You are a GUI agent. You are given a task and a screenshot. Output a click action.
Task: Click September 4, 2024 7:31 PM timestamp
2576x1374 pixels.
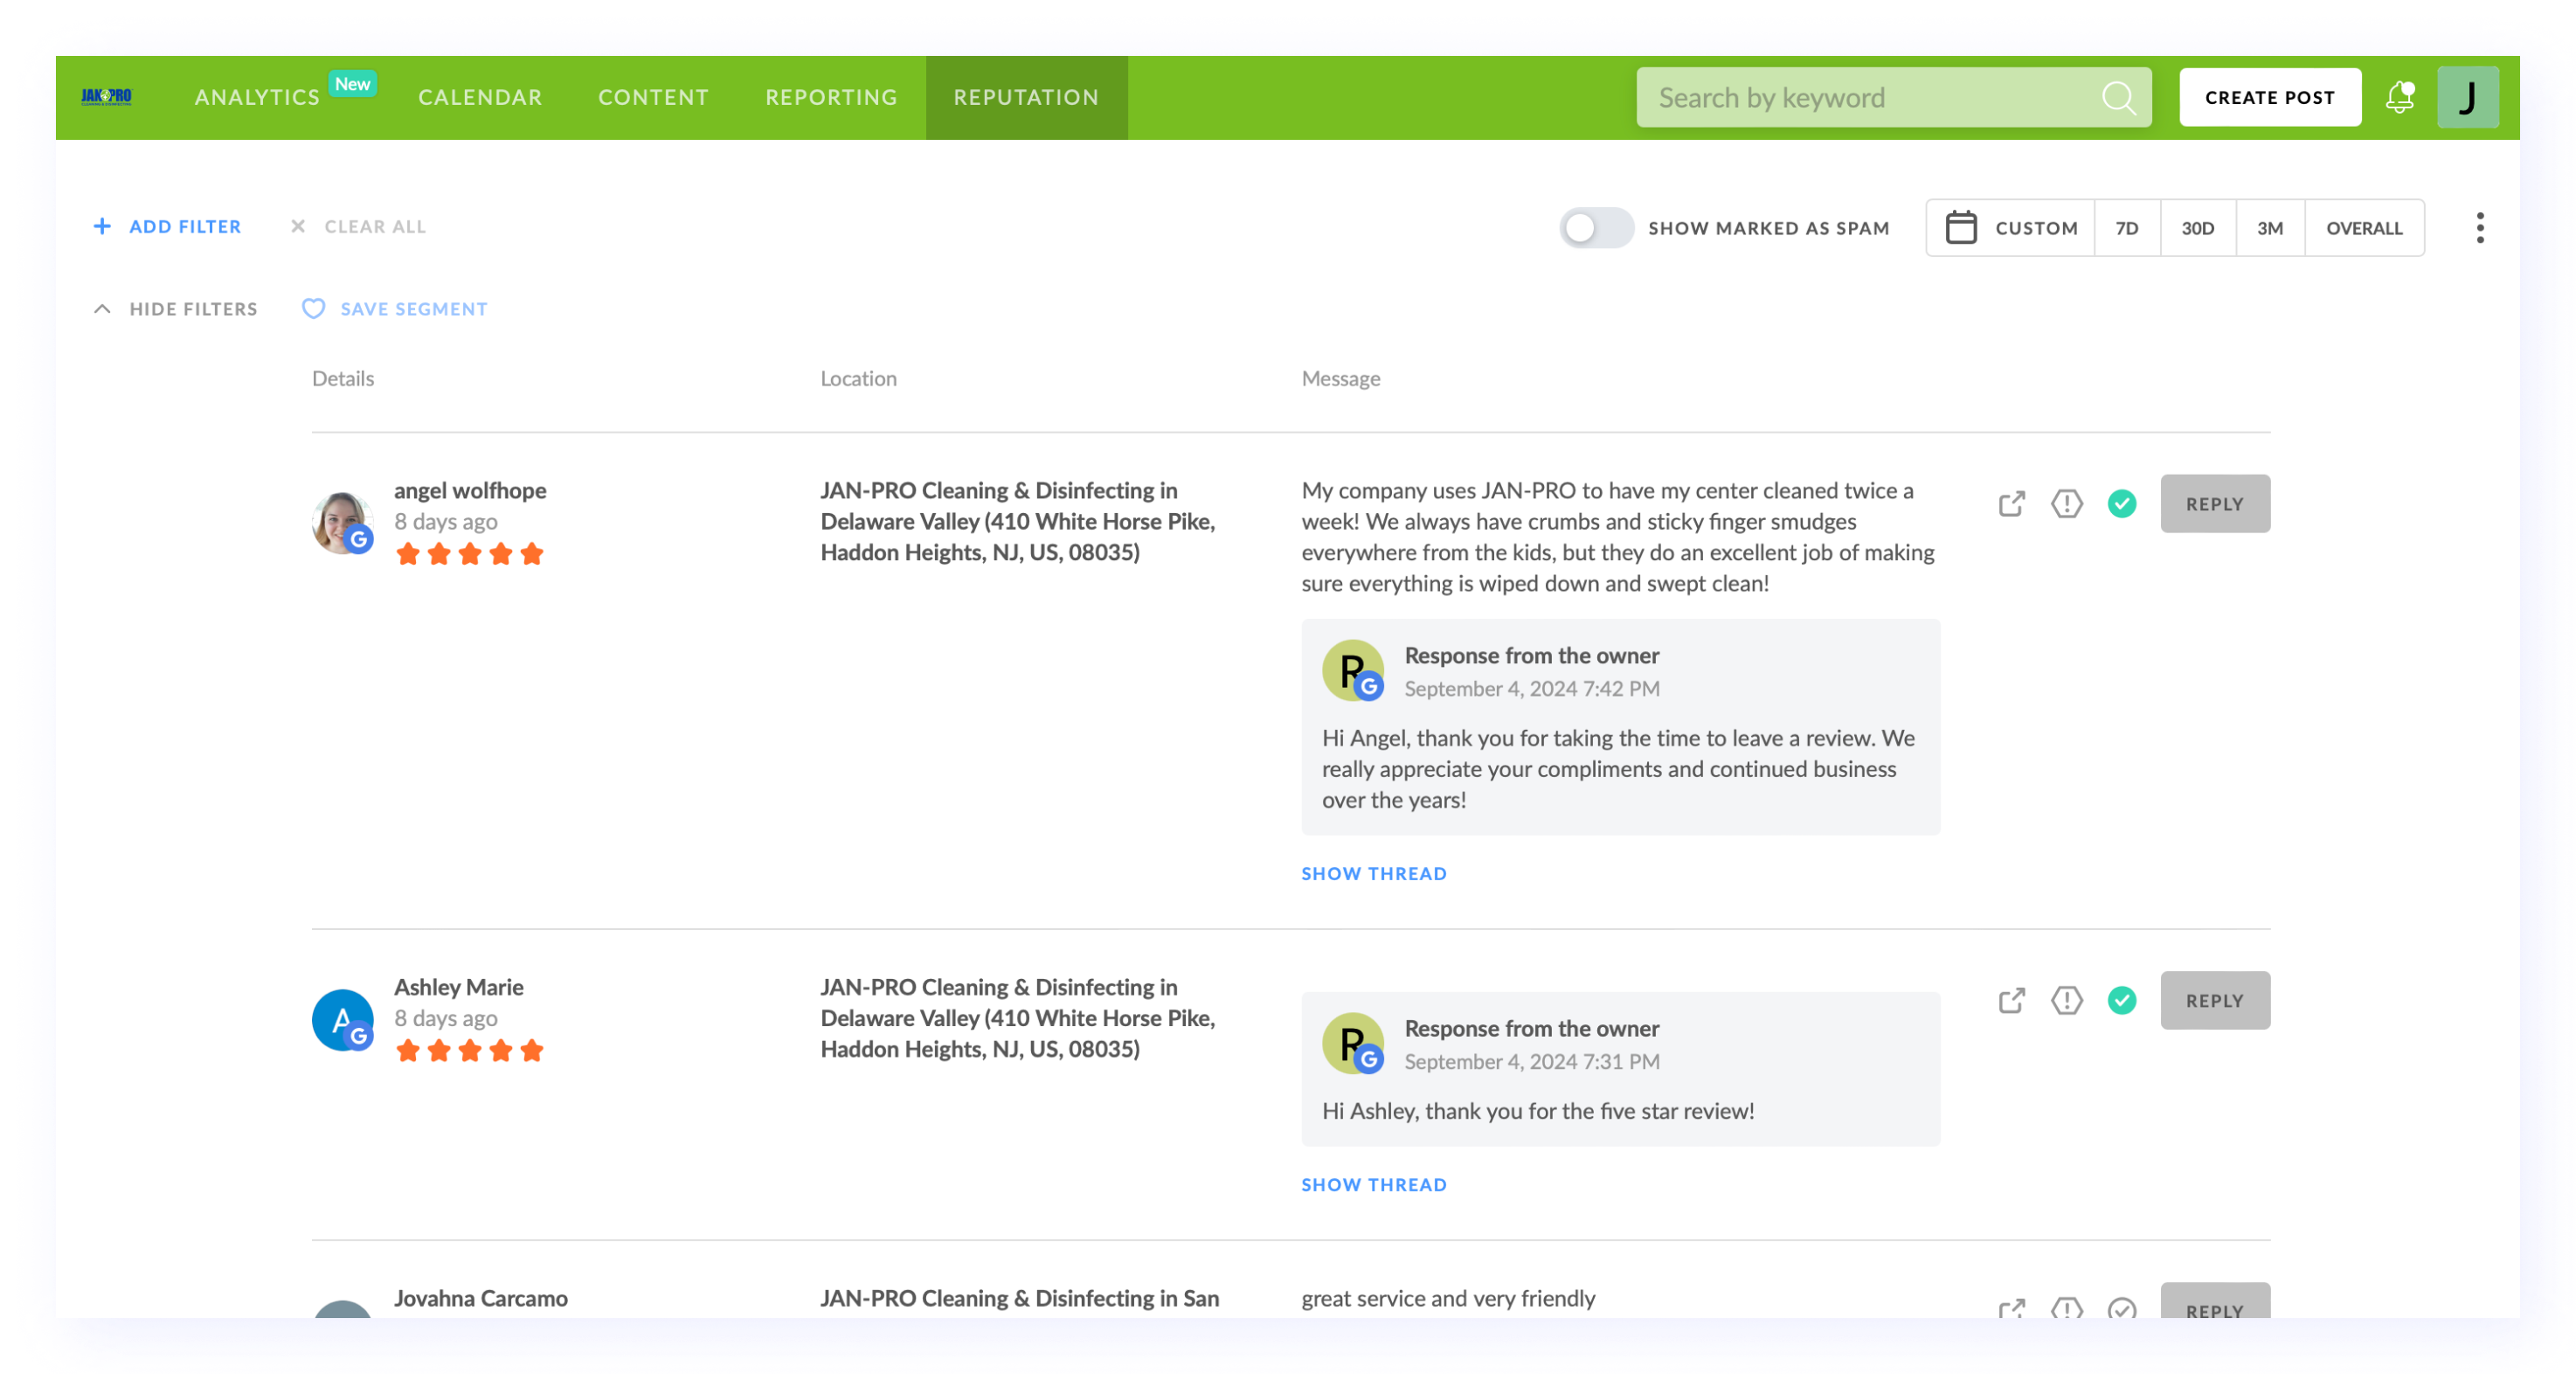(1531, 1061)
